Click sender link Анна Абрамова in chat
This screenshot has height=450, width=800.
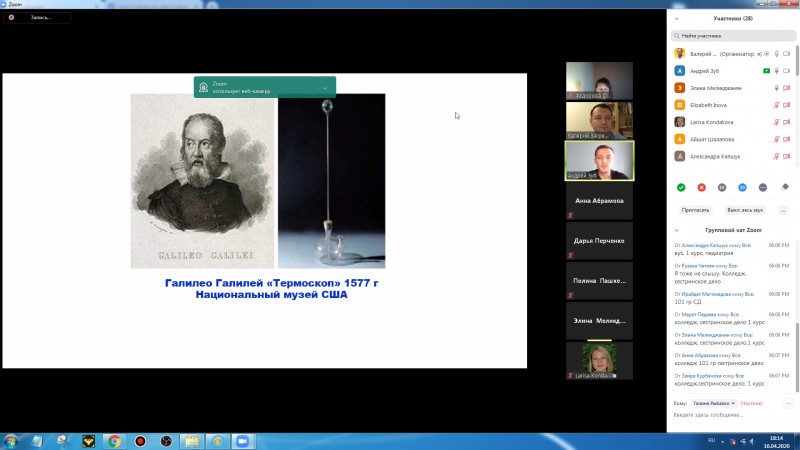point(699,355)
